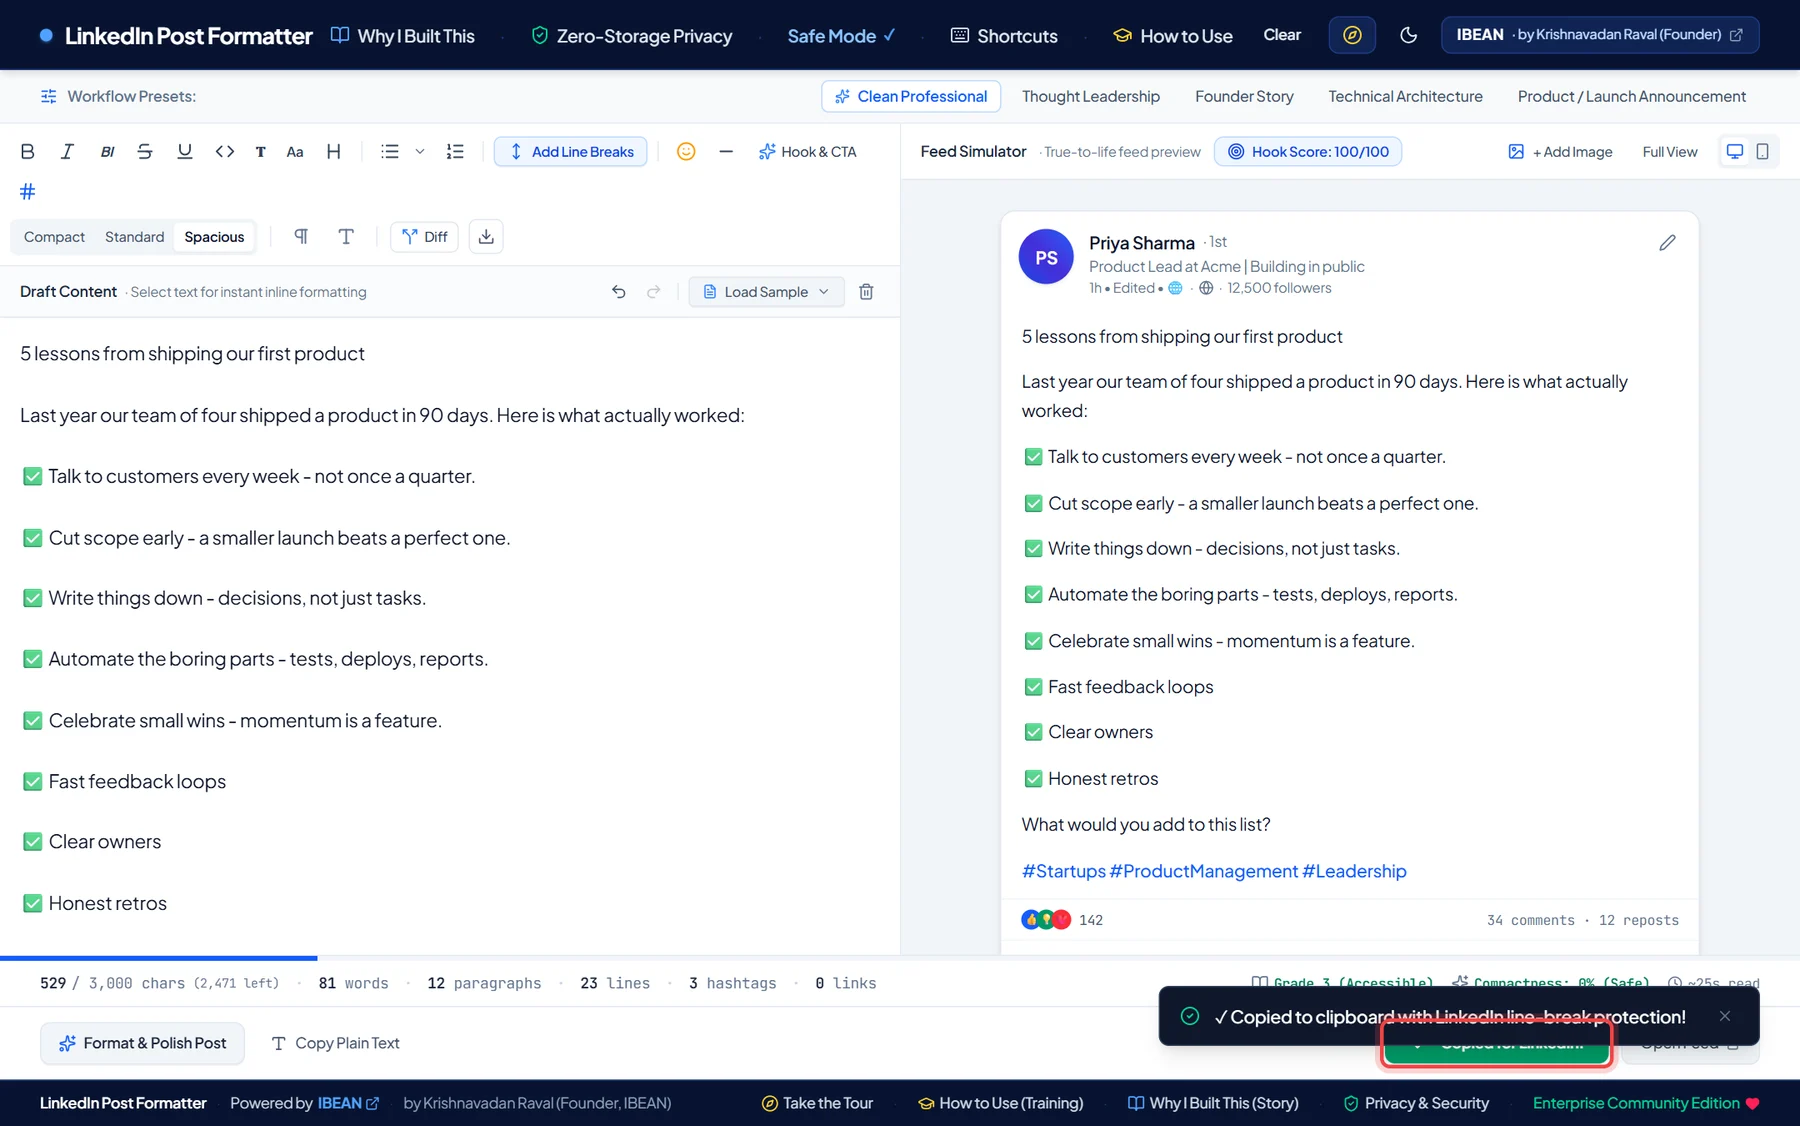Open the Shortcuts panel
Image resolution: width=1800 pixels, height=1126 pixels.
[x=1004, y=36]
